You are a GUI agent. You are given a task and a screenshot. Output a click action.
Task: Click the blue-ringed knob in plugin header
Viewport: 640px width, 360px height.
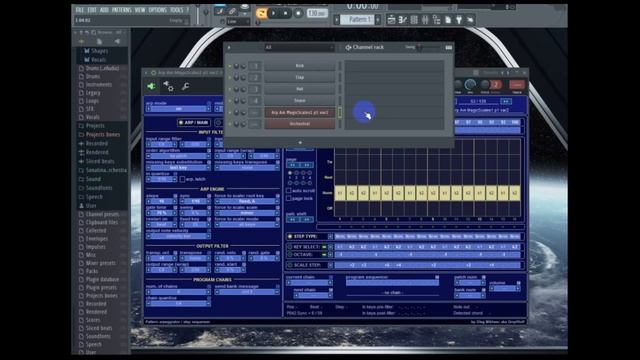point(470,84)
